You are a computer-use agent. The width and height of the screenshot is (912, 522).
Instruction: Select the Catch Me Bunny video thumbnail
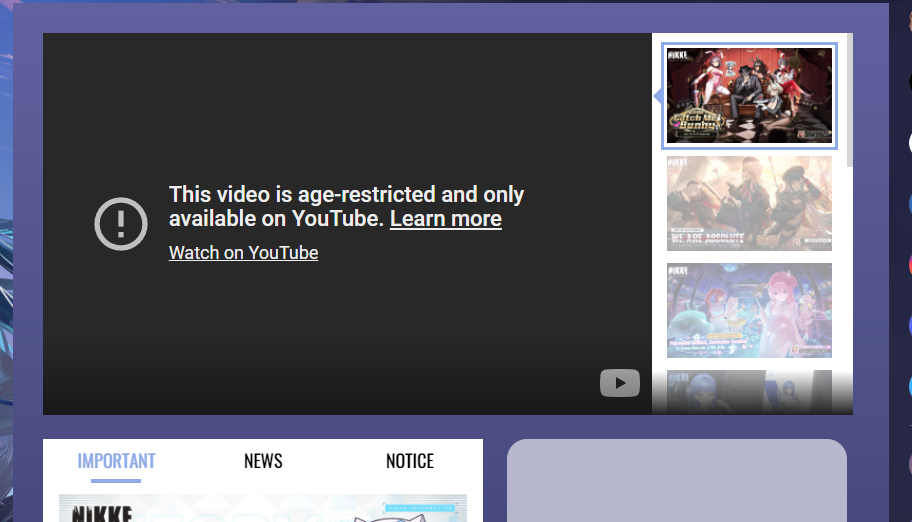pyautogui.click(x=749, y=96)
